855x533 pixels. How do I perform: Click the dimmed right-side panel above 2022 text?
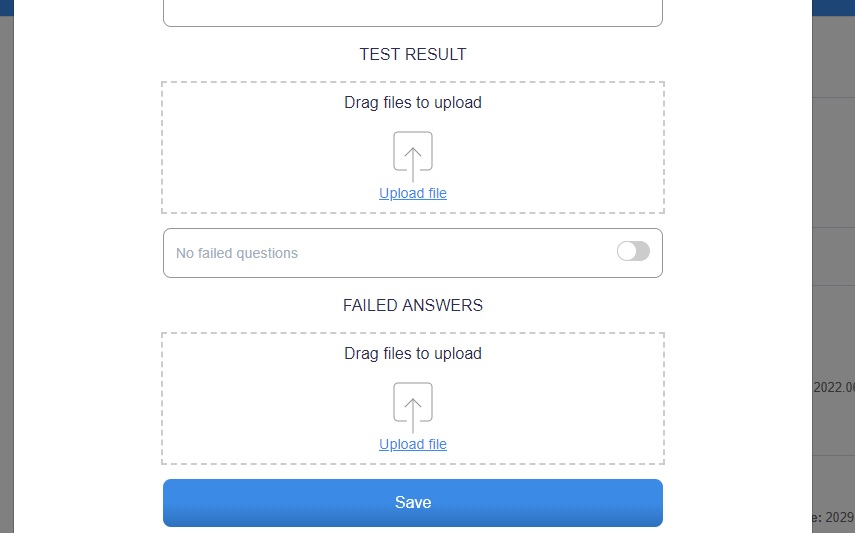coord(834,327)
